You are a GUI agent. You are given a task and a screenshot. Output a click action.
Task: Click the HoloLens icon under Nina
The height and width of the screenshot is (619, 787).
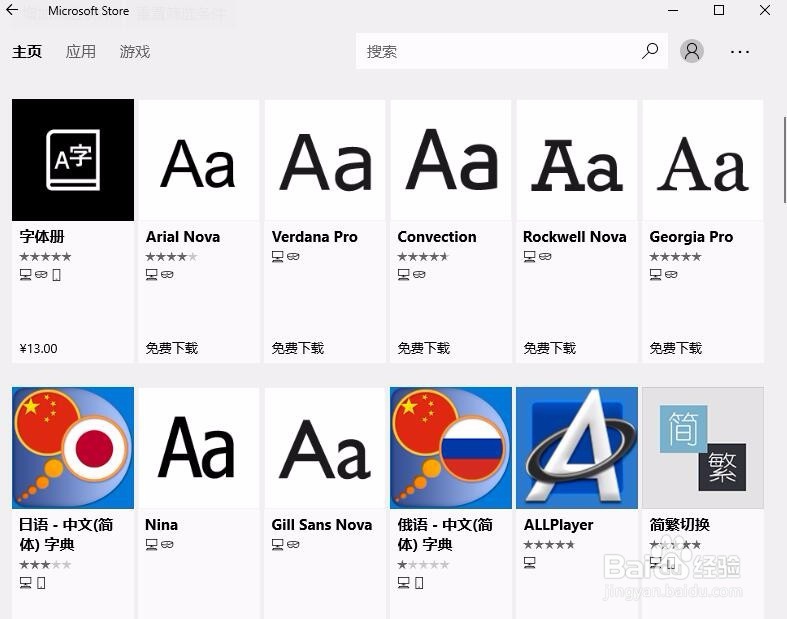pyautogui.click(x=168, y=544)
